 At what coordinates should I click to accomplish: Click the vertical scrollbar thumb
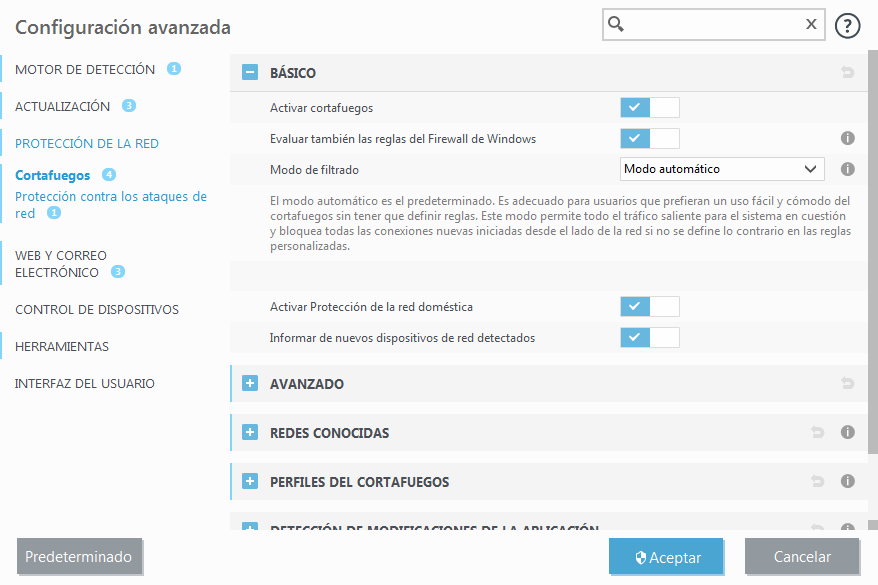coord(872,252)
